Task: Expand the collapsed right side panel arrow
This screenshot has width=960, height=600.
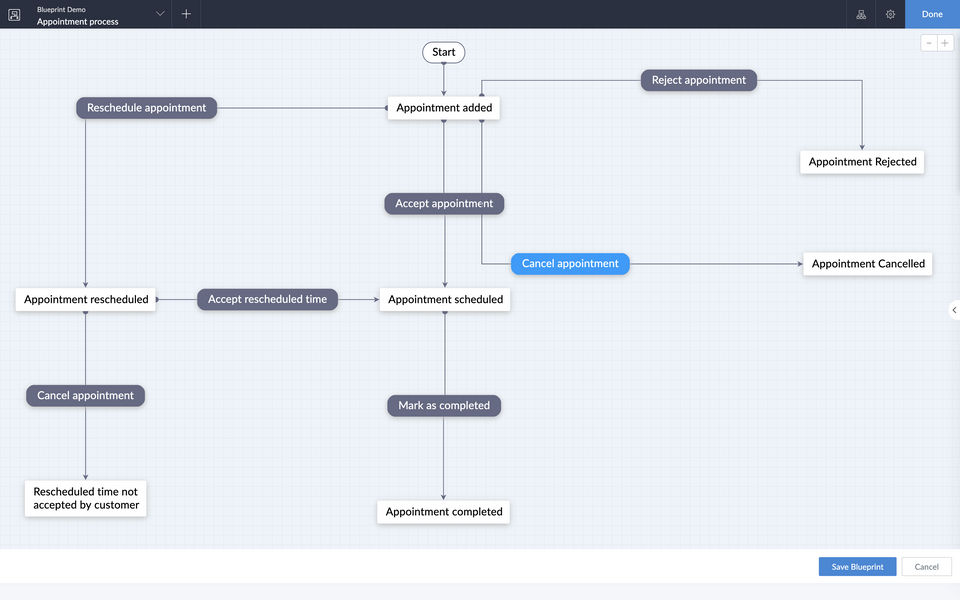Action: 954,310
